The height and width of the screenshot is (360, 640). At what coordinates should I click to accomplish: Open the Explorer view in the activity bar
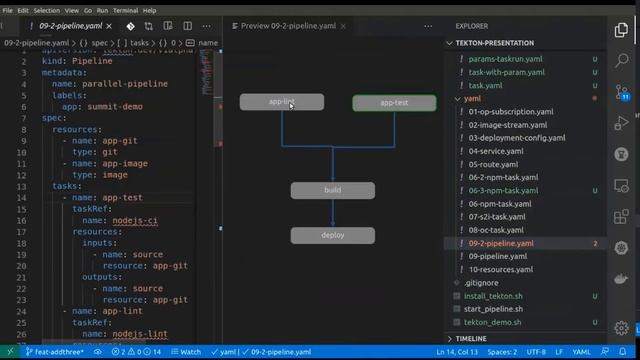(621, 30)
